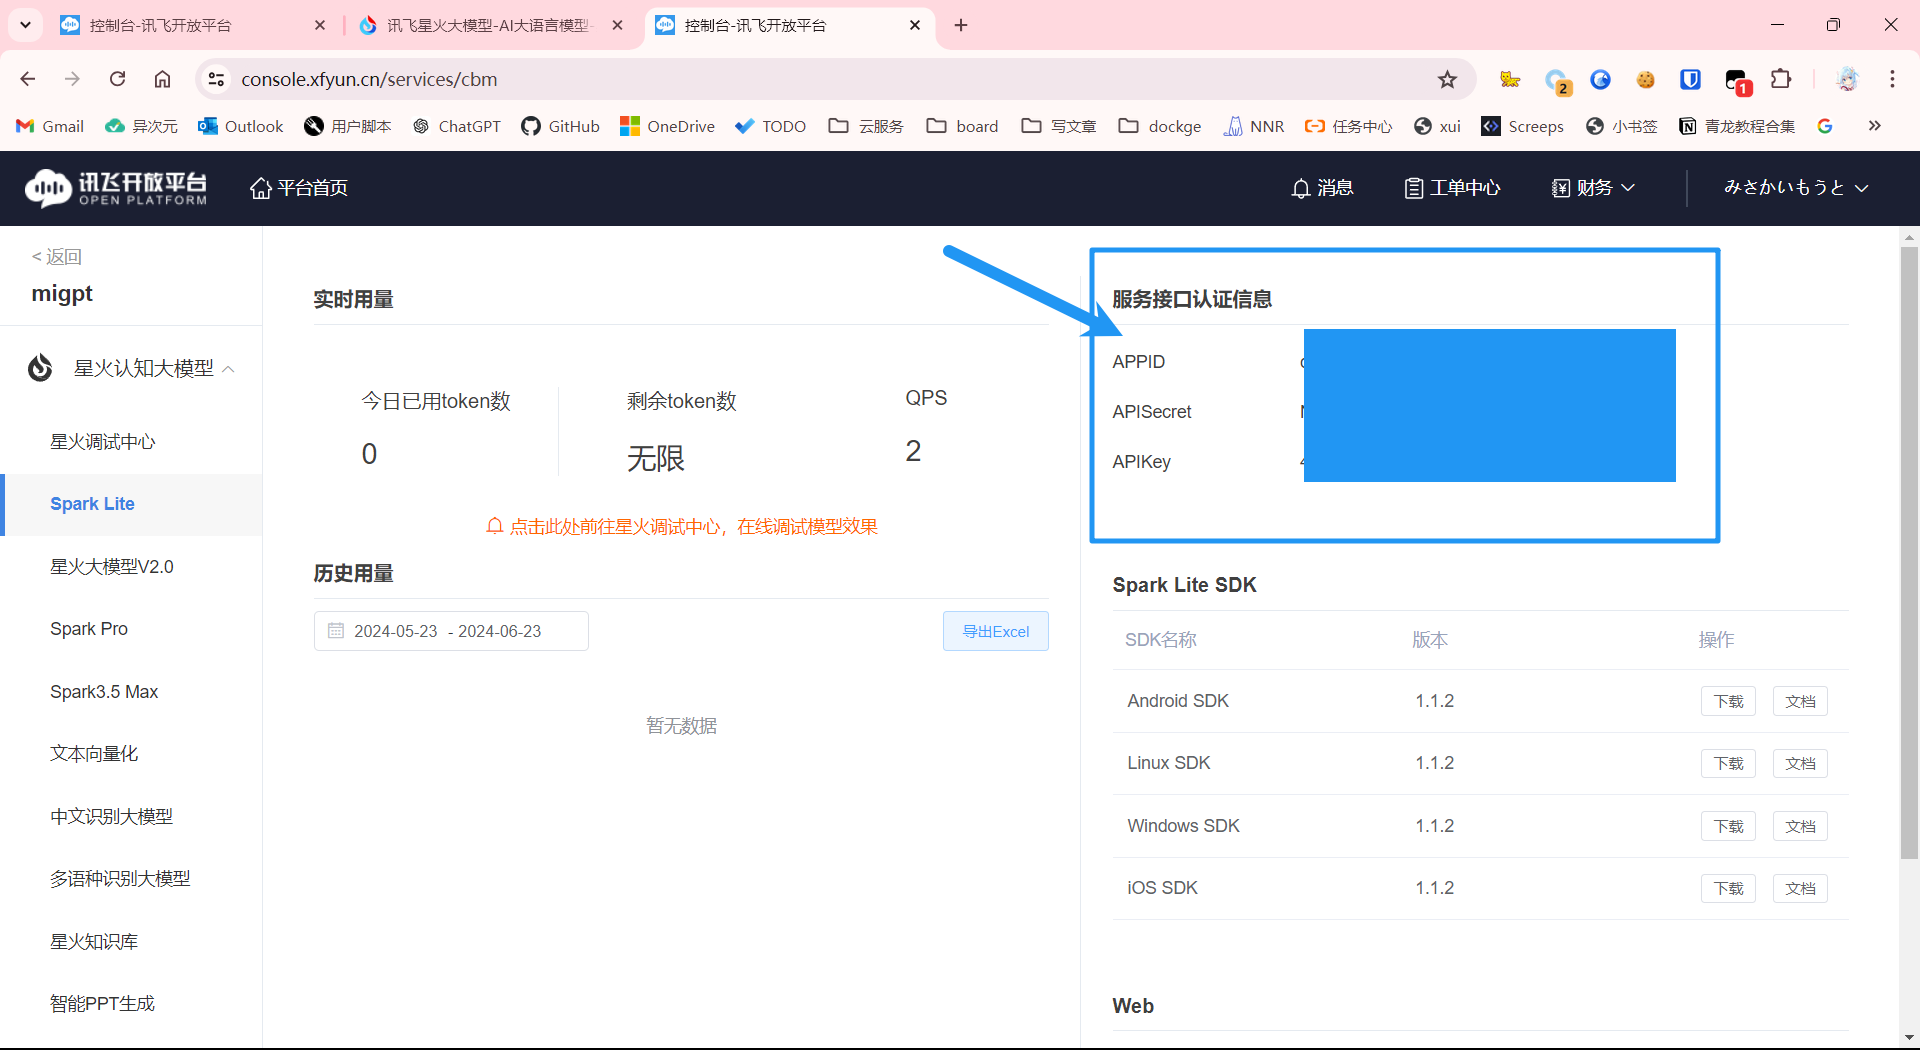Screen dimensions: 1920x1050
Task: Click the iFlytek Open Platform logo
Action: (116, 188)
